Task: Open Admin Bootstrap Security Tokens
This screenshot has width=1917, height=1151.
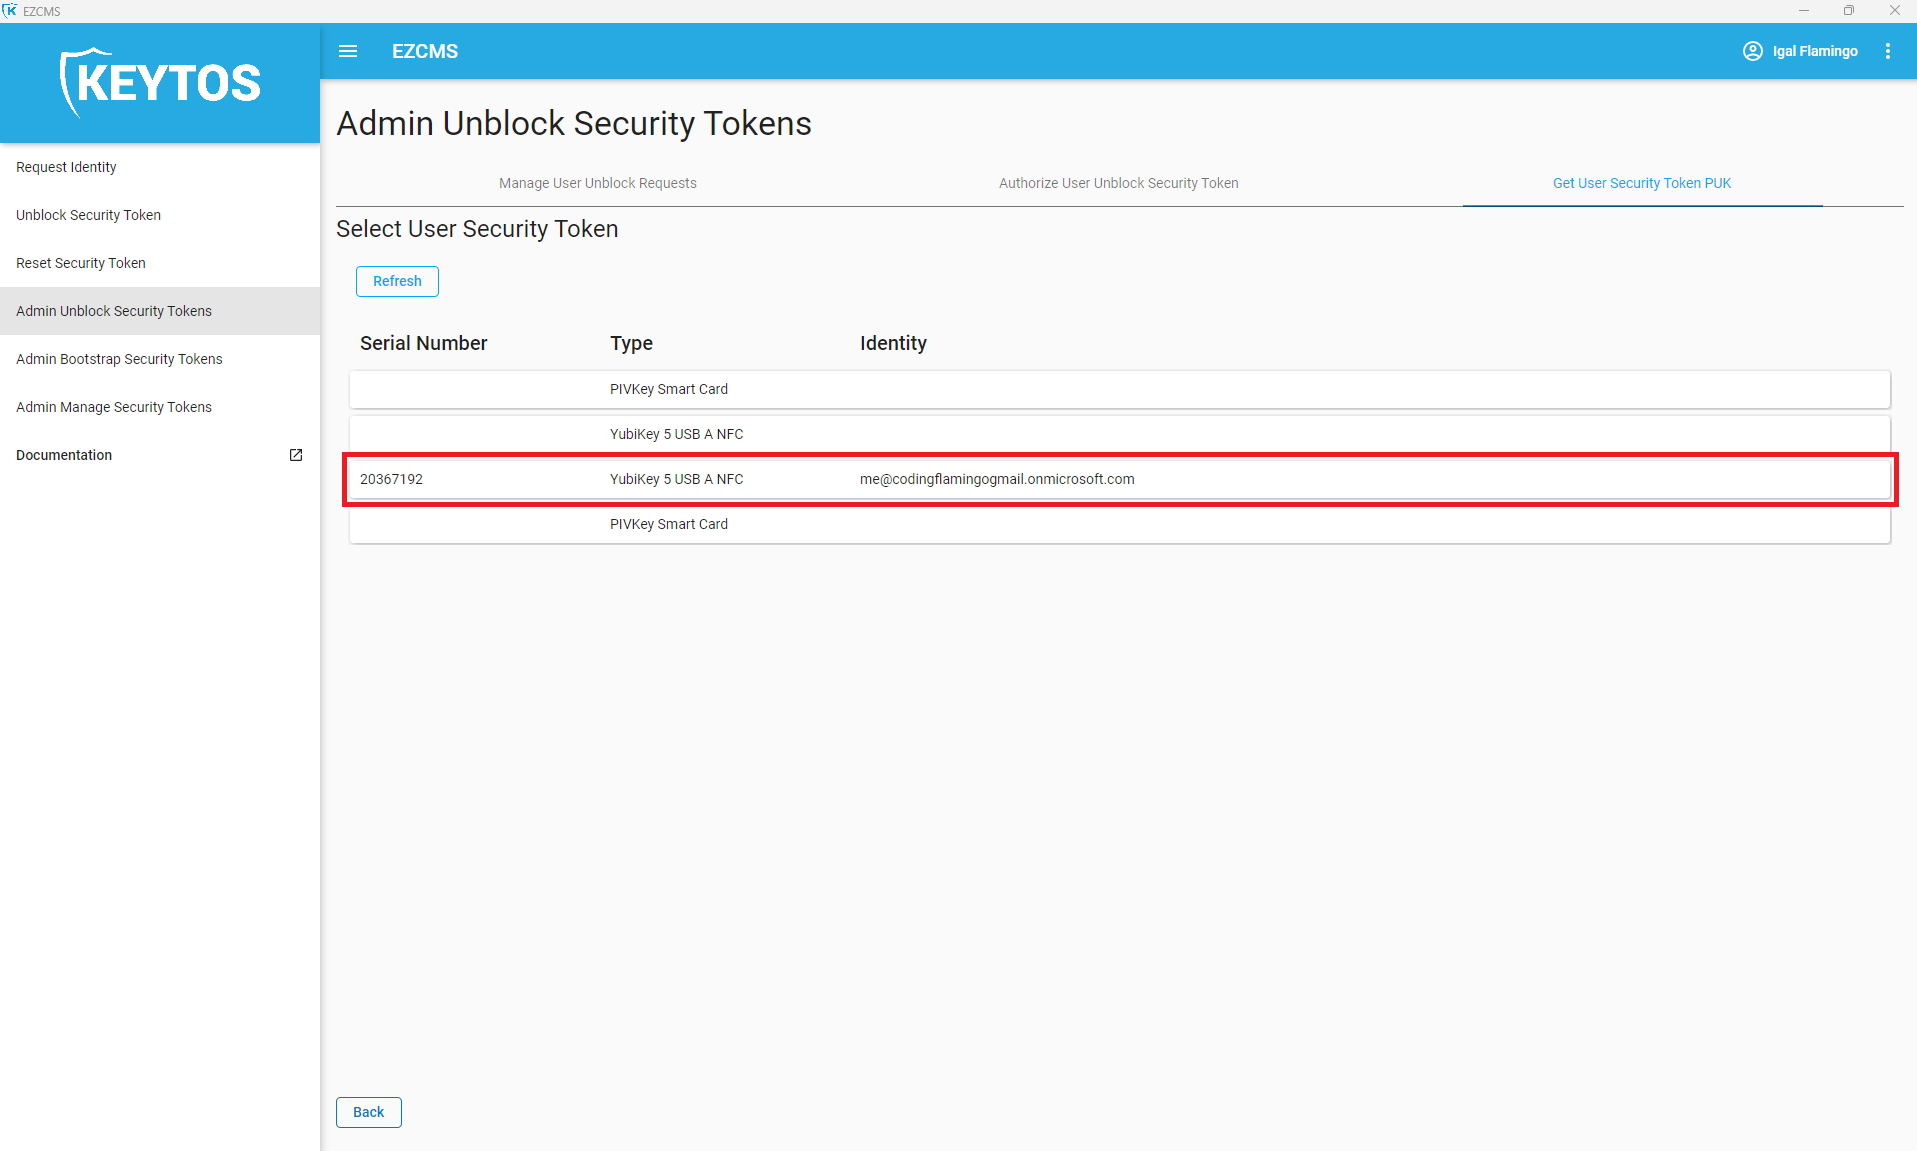Action: pyautogui.click(x=119, y=359)
